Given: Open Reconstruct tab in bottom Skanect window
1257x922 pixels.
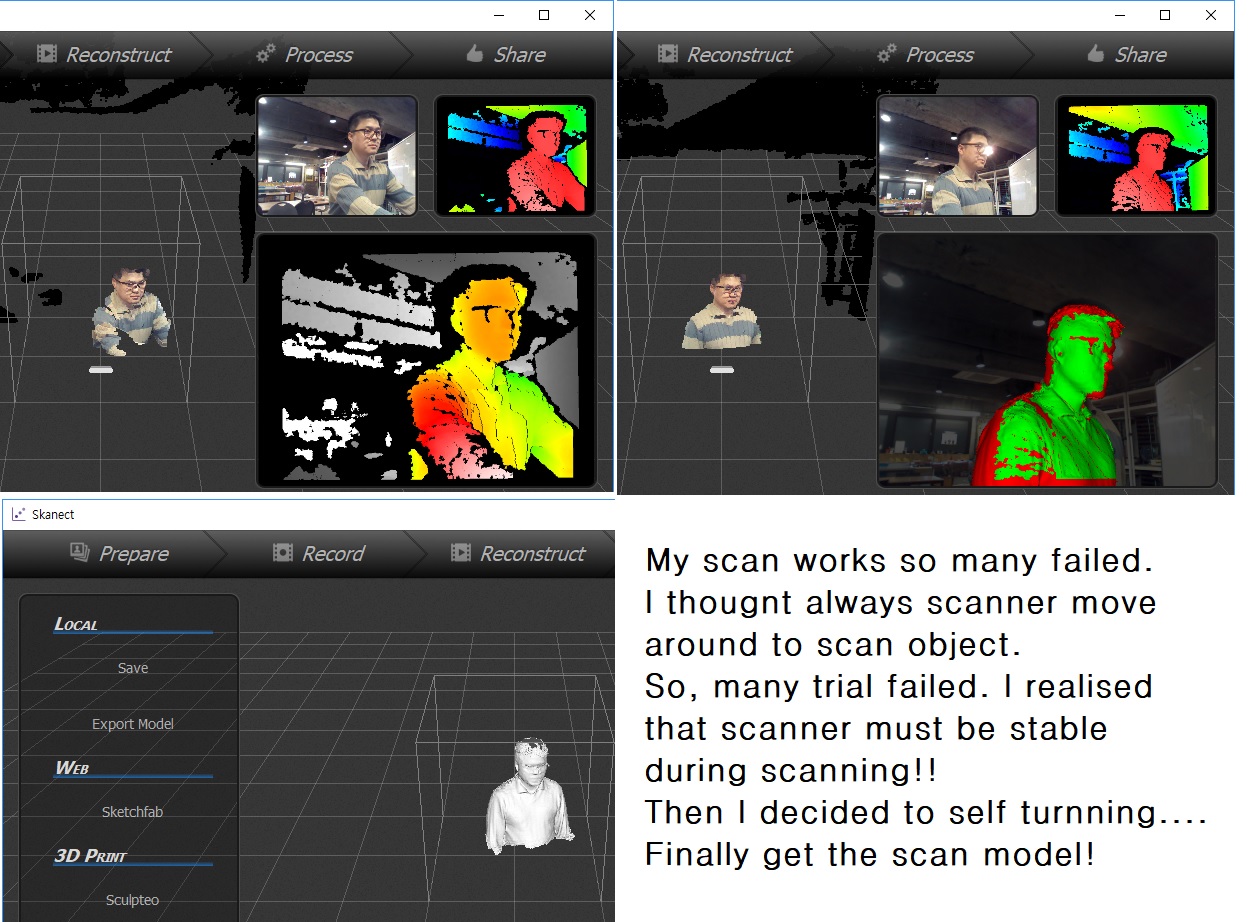Looking at the screenshot, I should click(x=518, y=553).
